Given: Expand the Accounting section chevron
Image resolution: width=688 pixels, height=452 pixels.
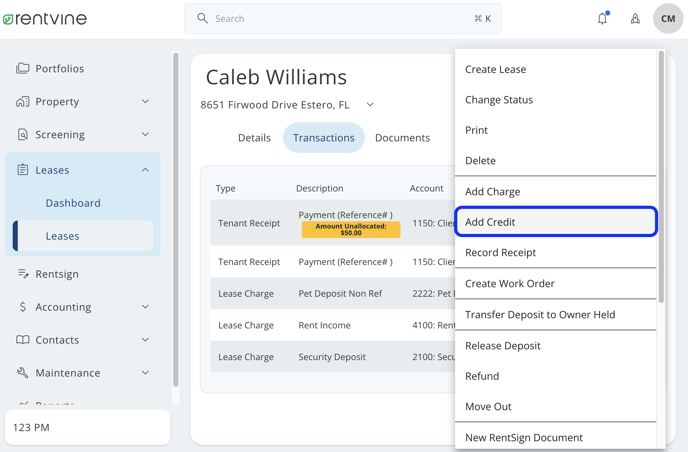Looking at the screenshot, I should click(x=145, y=307).
